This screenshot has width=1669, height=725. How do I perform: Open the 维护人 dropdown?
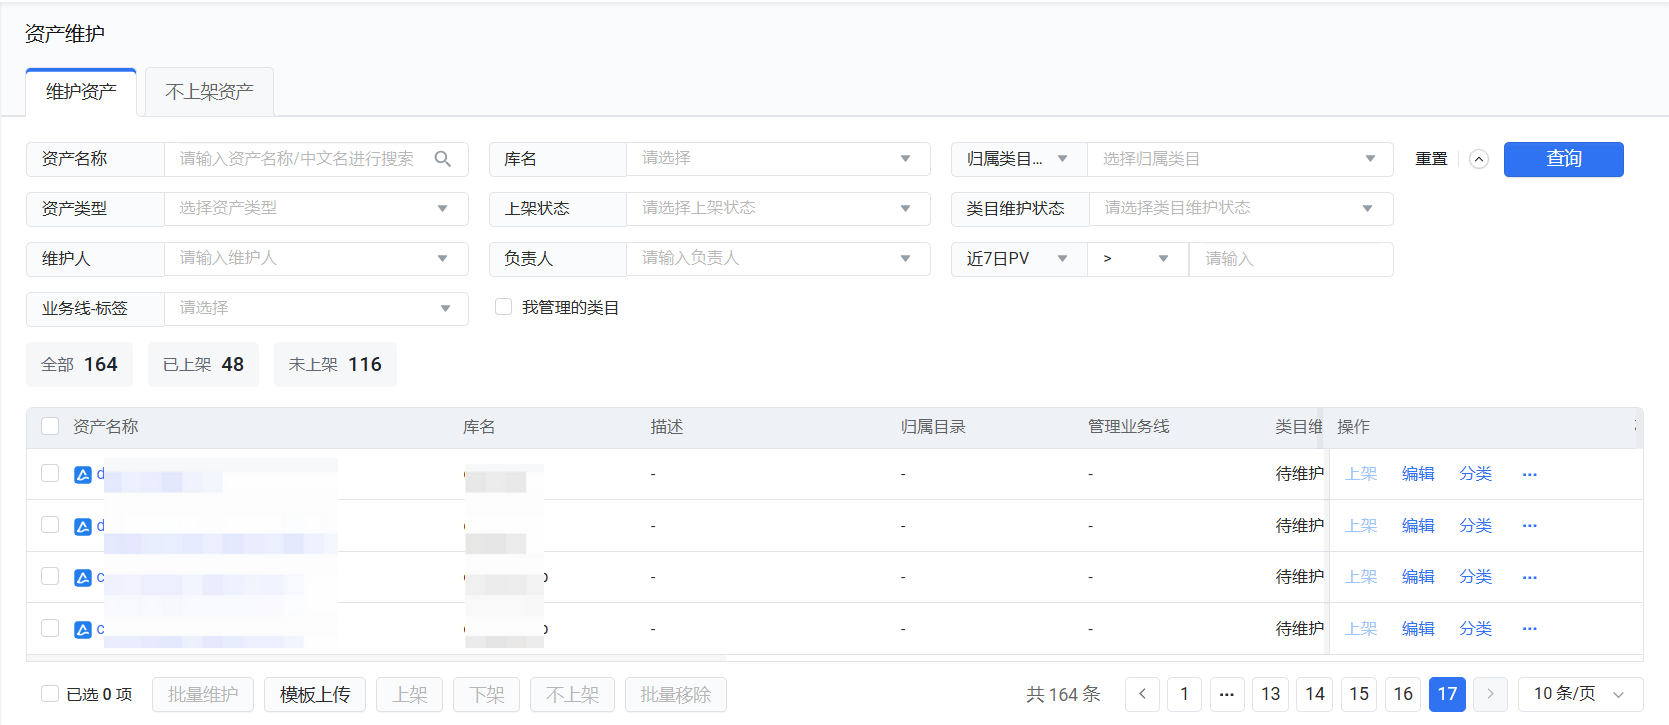316,259
